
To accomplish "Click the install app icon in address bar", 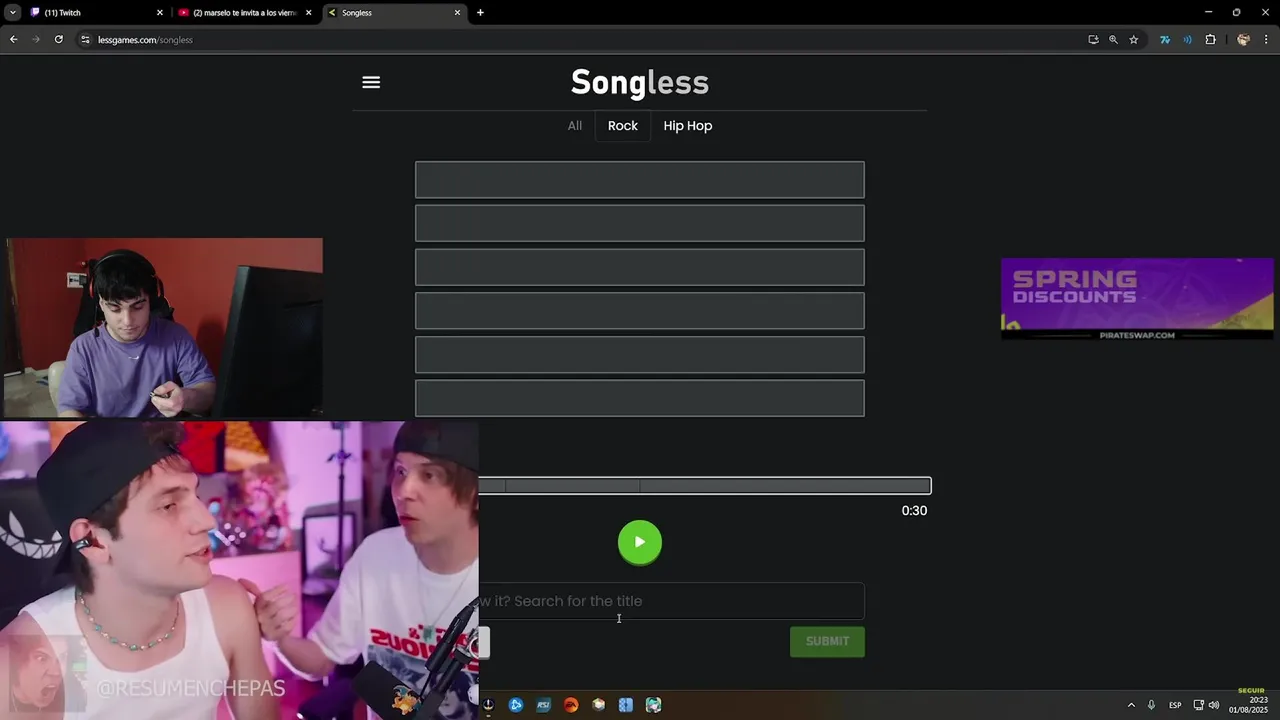I will coord(1093,40).
